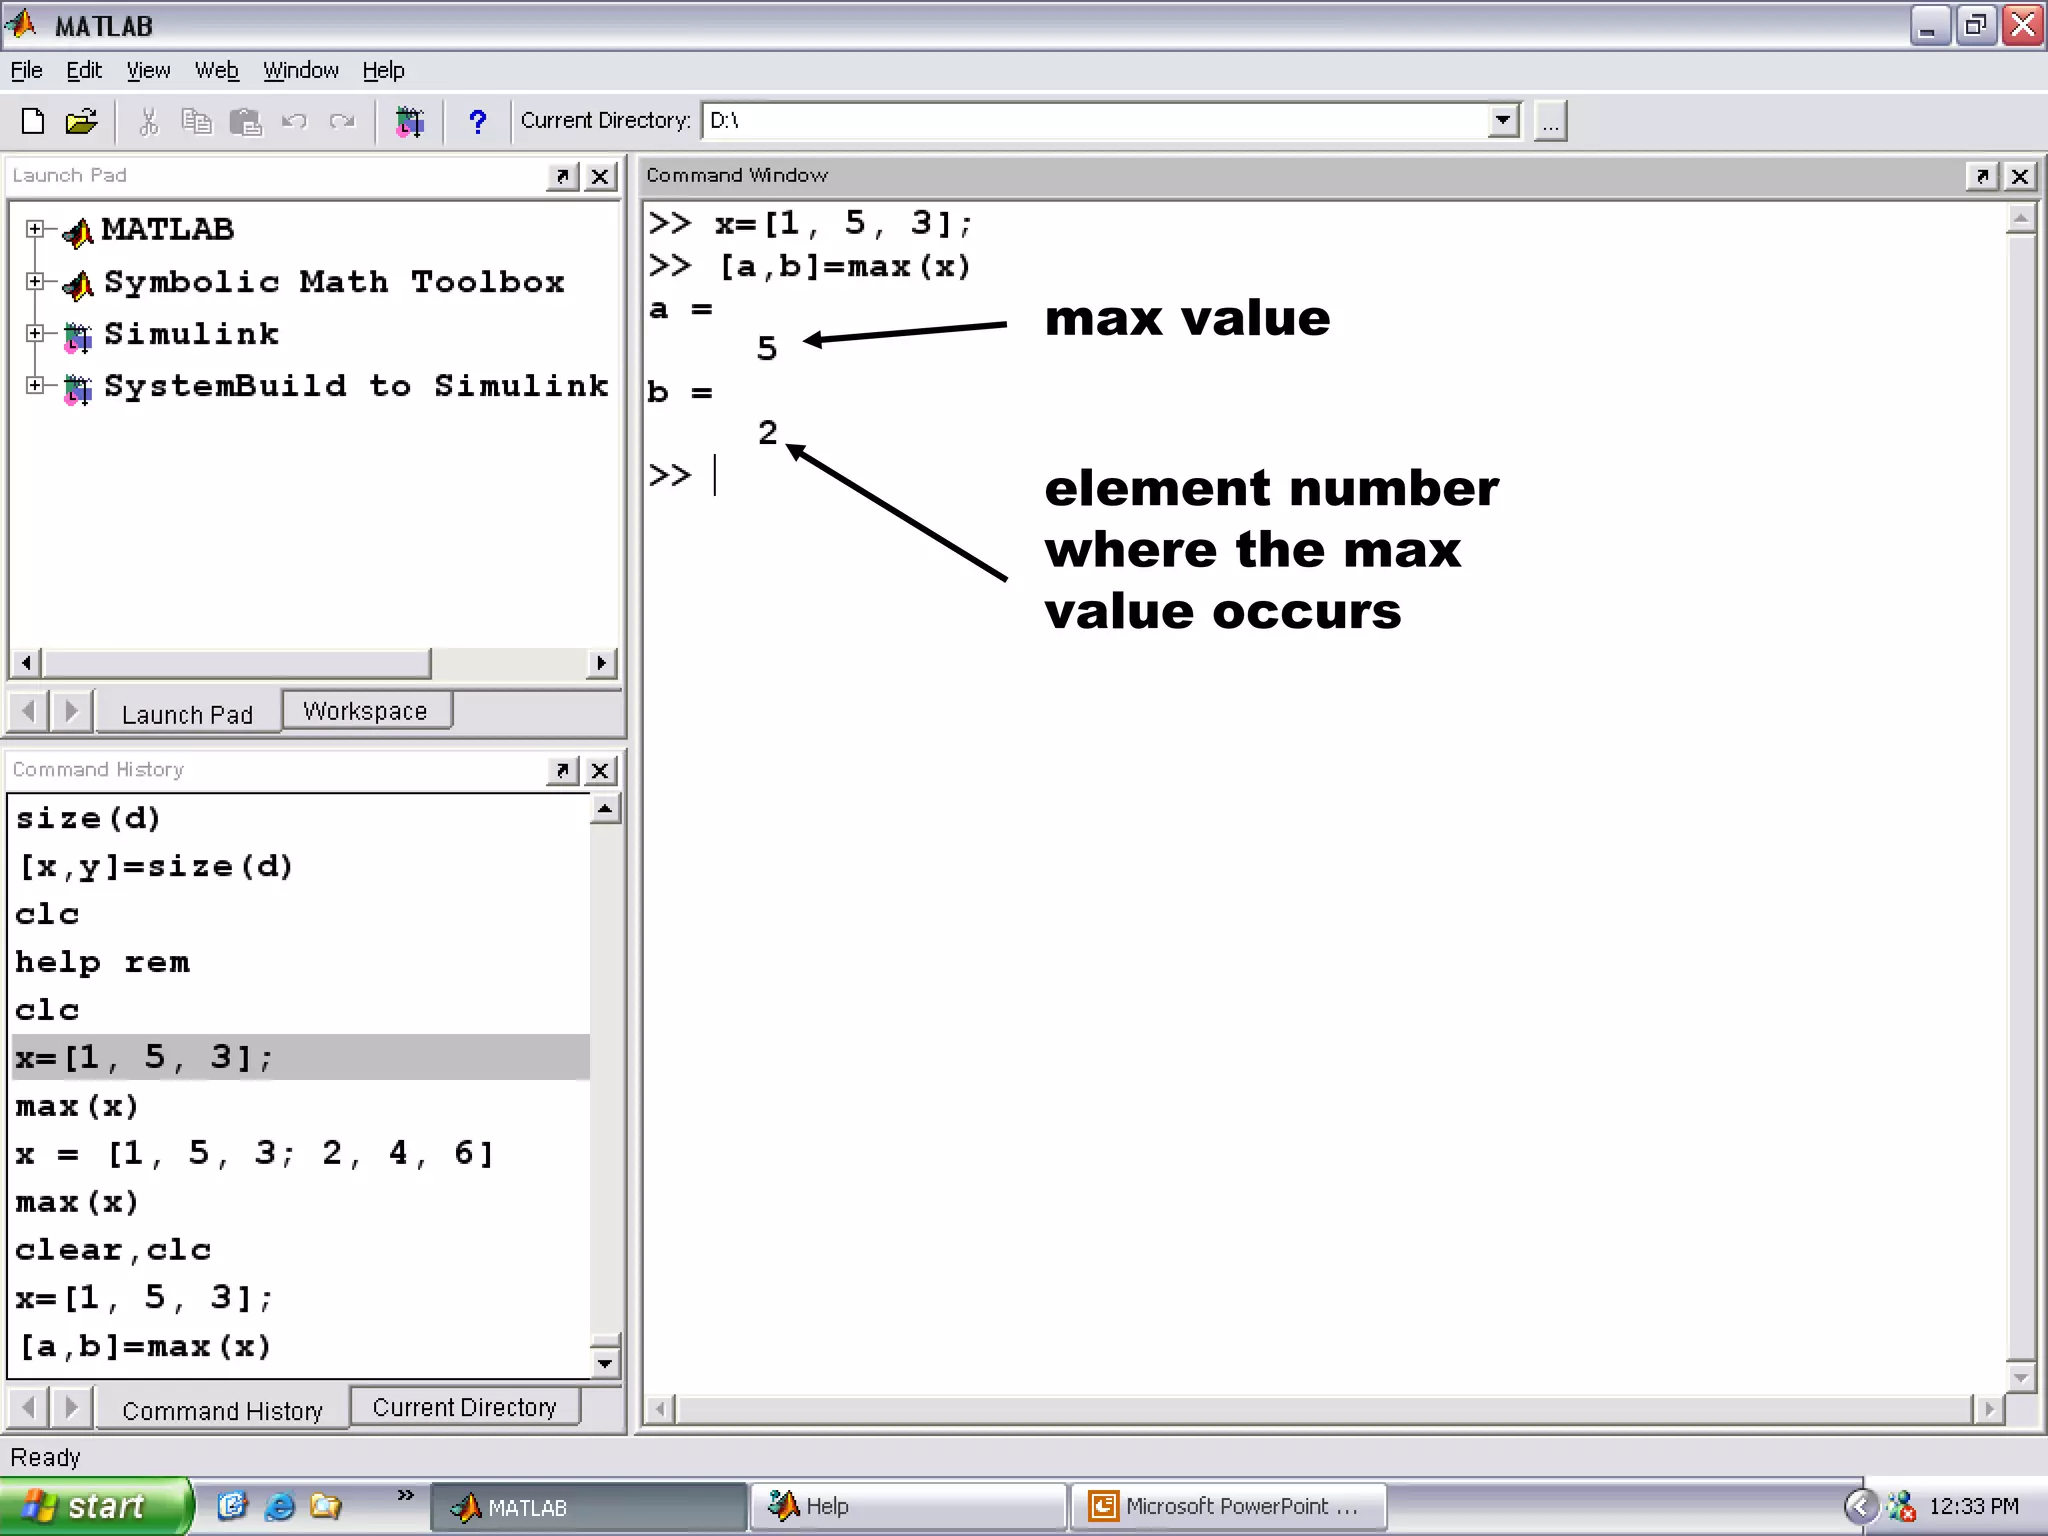
Task: Open the Window menu
Action: [300, 70]
